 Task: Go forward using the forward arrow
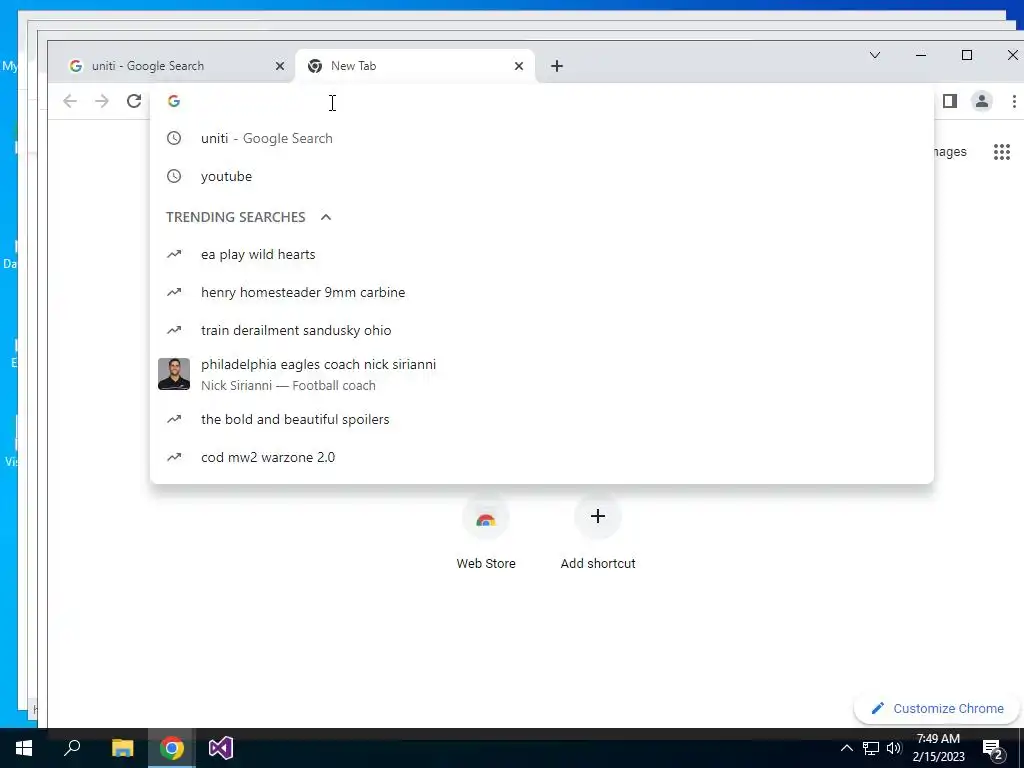(x=102, y=101)
